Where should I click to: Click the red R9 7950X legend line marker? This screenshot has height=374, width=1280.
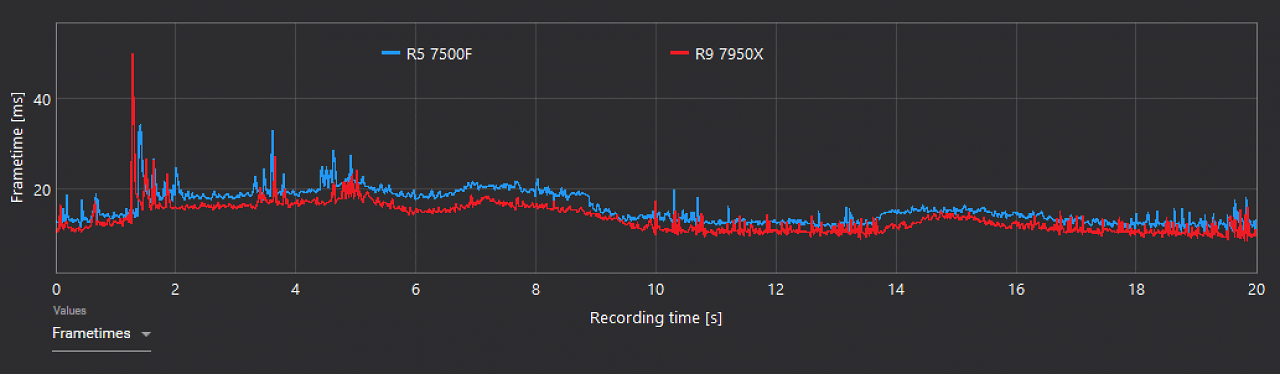(679, 54)
